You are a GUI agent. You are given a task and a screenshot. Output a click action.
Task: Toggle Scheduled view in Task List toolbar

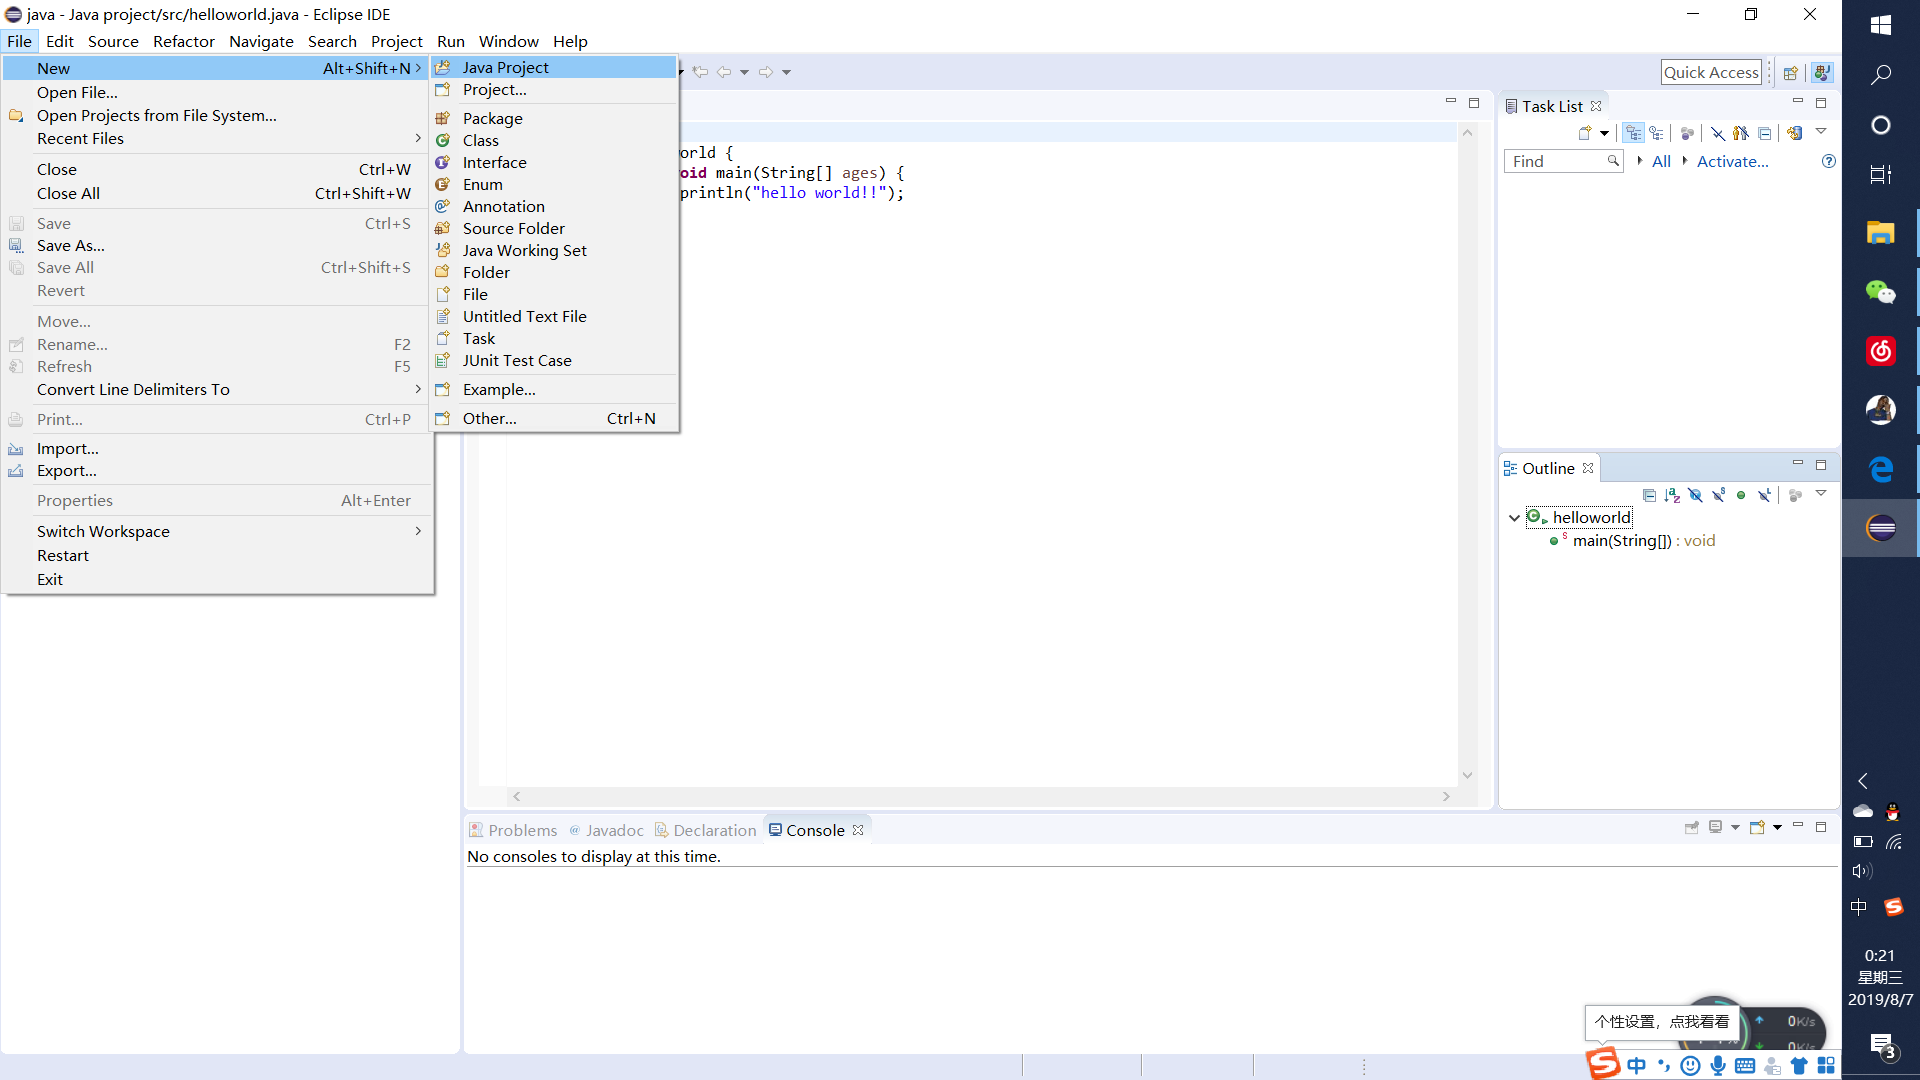click(1657, 133)
